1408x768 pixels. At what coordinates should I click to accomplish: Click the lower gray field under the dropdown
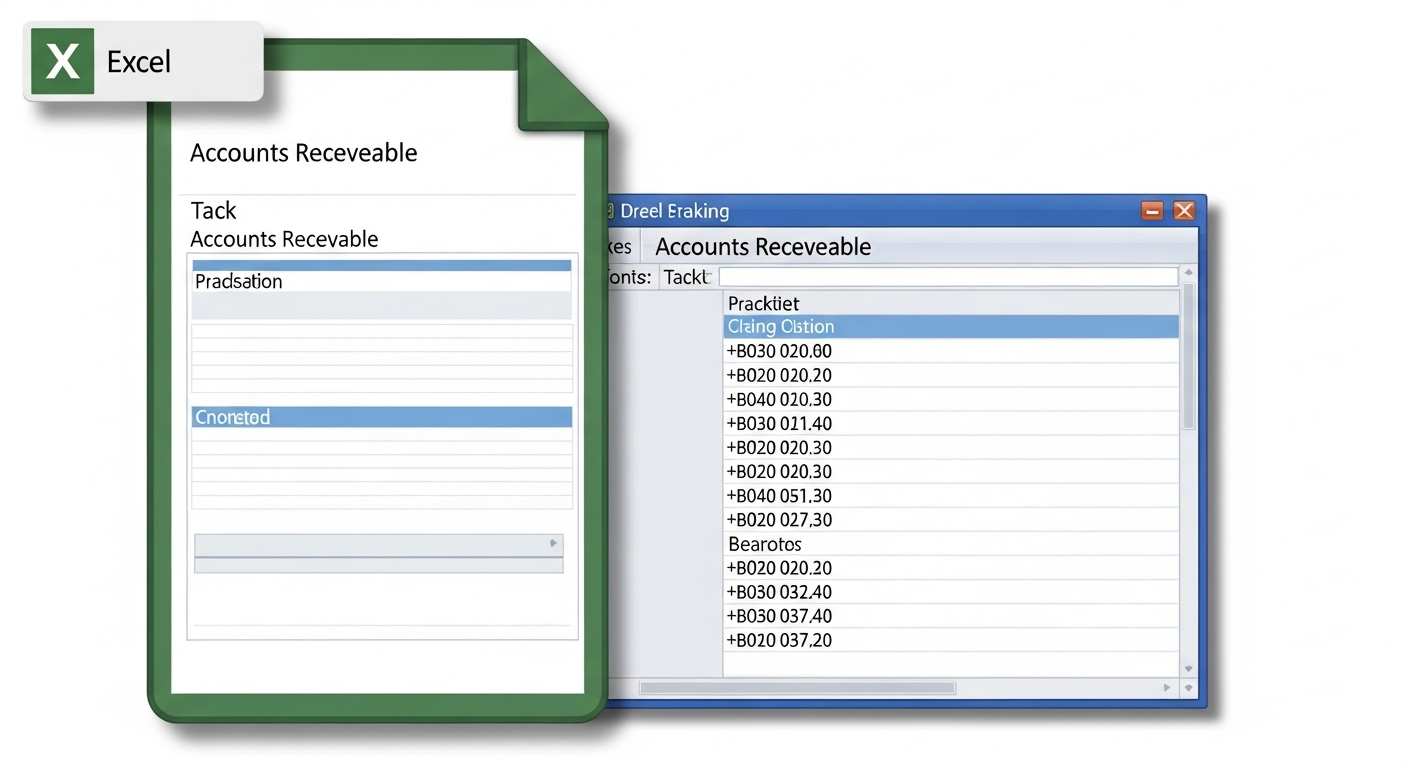click(378, 565)
